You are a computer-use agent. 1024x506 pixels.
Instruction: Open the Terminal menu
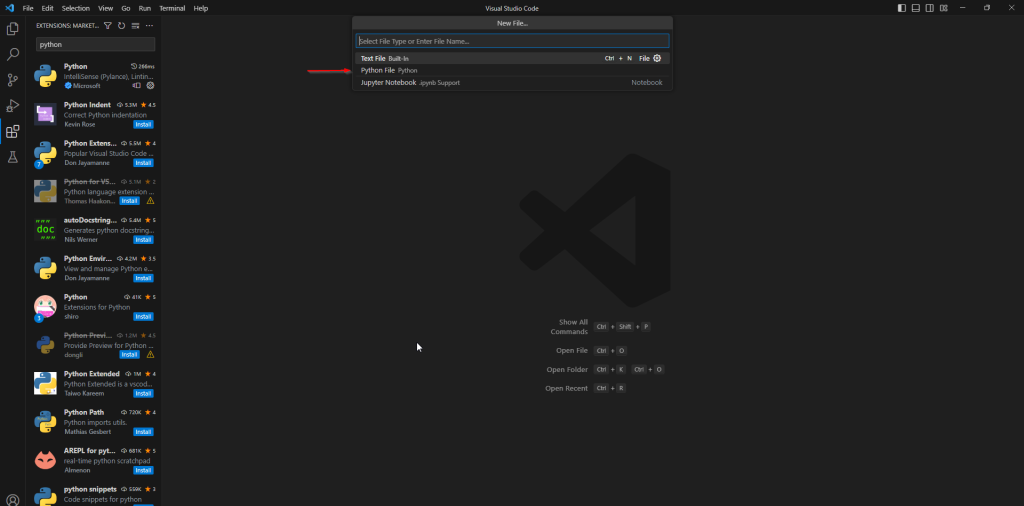tap(171, 8)
